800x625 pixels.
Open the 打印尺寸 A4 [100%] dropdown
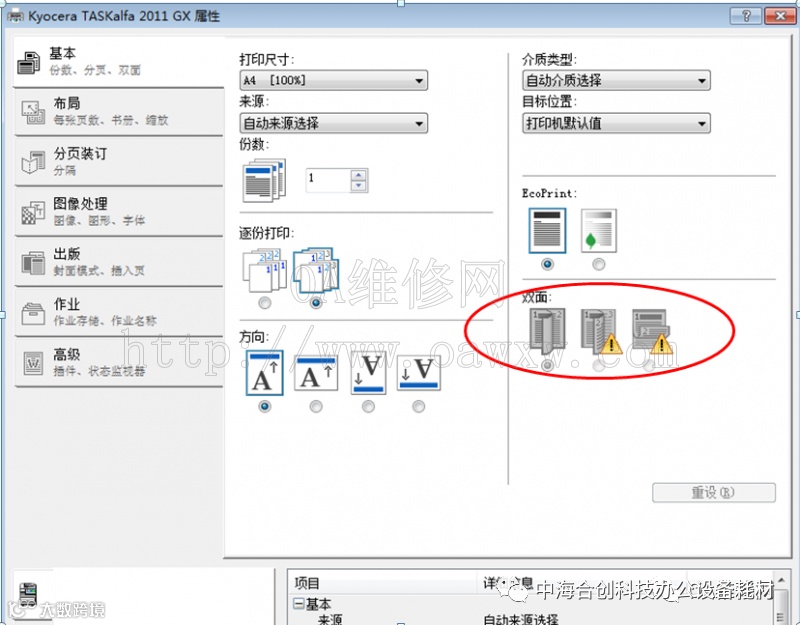(x=333, y=81)
